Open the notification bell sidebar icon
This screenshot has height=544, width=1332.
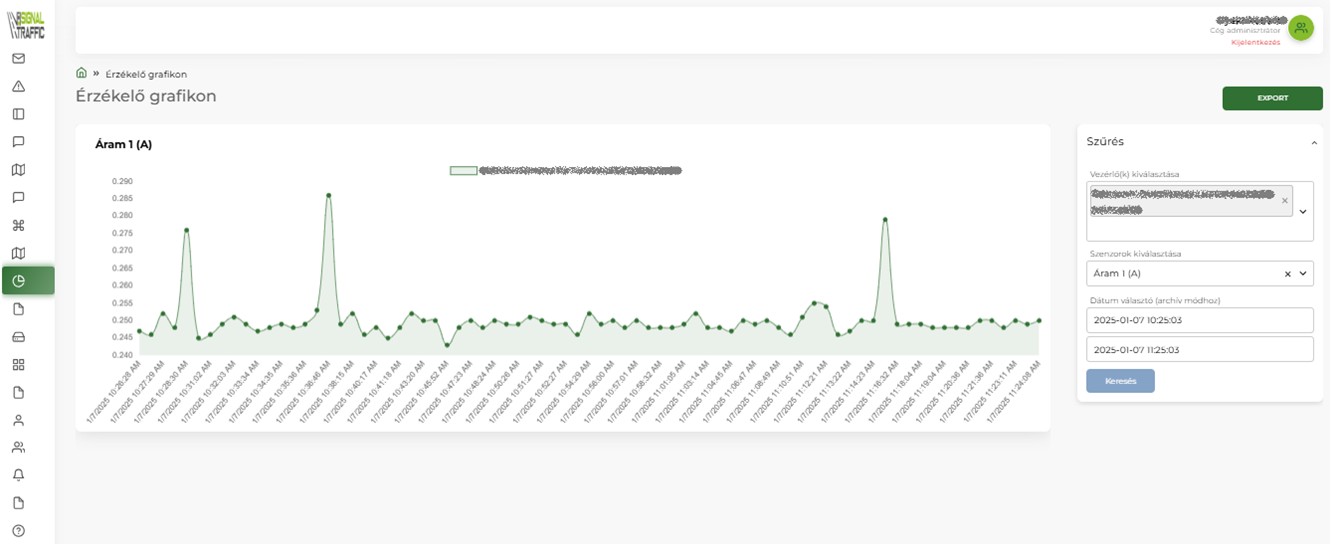click(18, 475)
